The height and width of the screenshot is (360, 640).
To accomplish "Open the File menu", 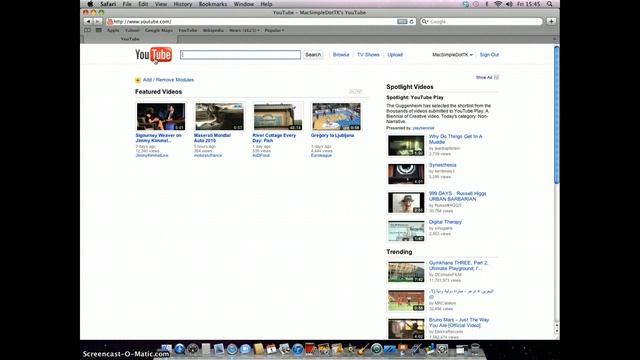I will (x=127, y=4).
